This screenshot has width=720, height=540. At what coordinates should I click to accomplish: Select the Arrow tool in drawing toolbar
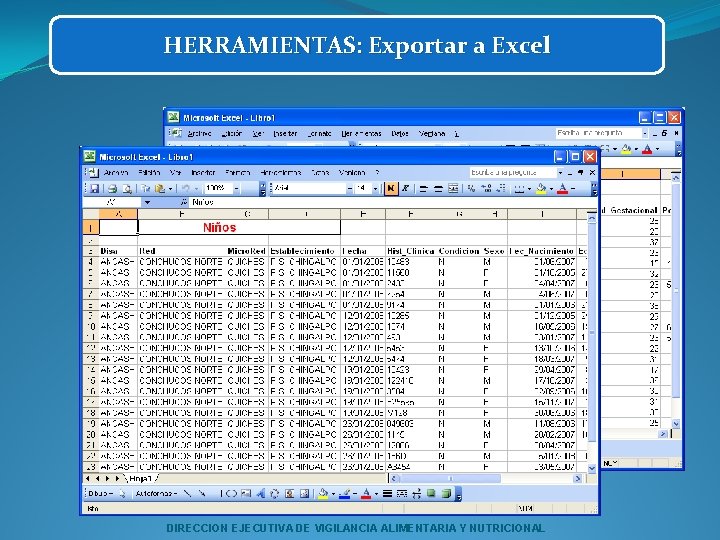202,494
